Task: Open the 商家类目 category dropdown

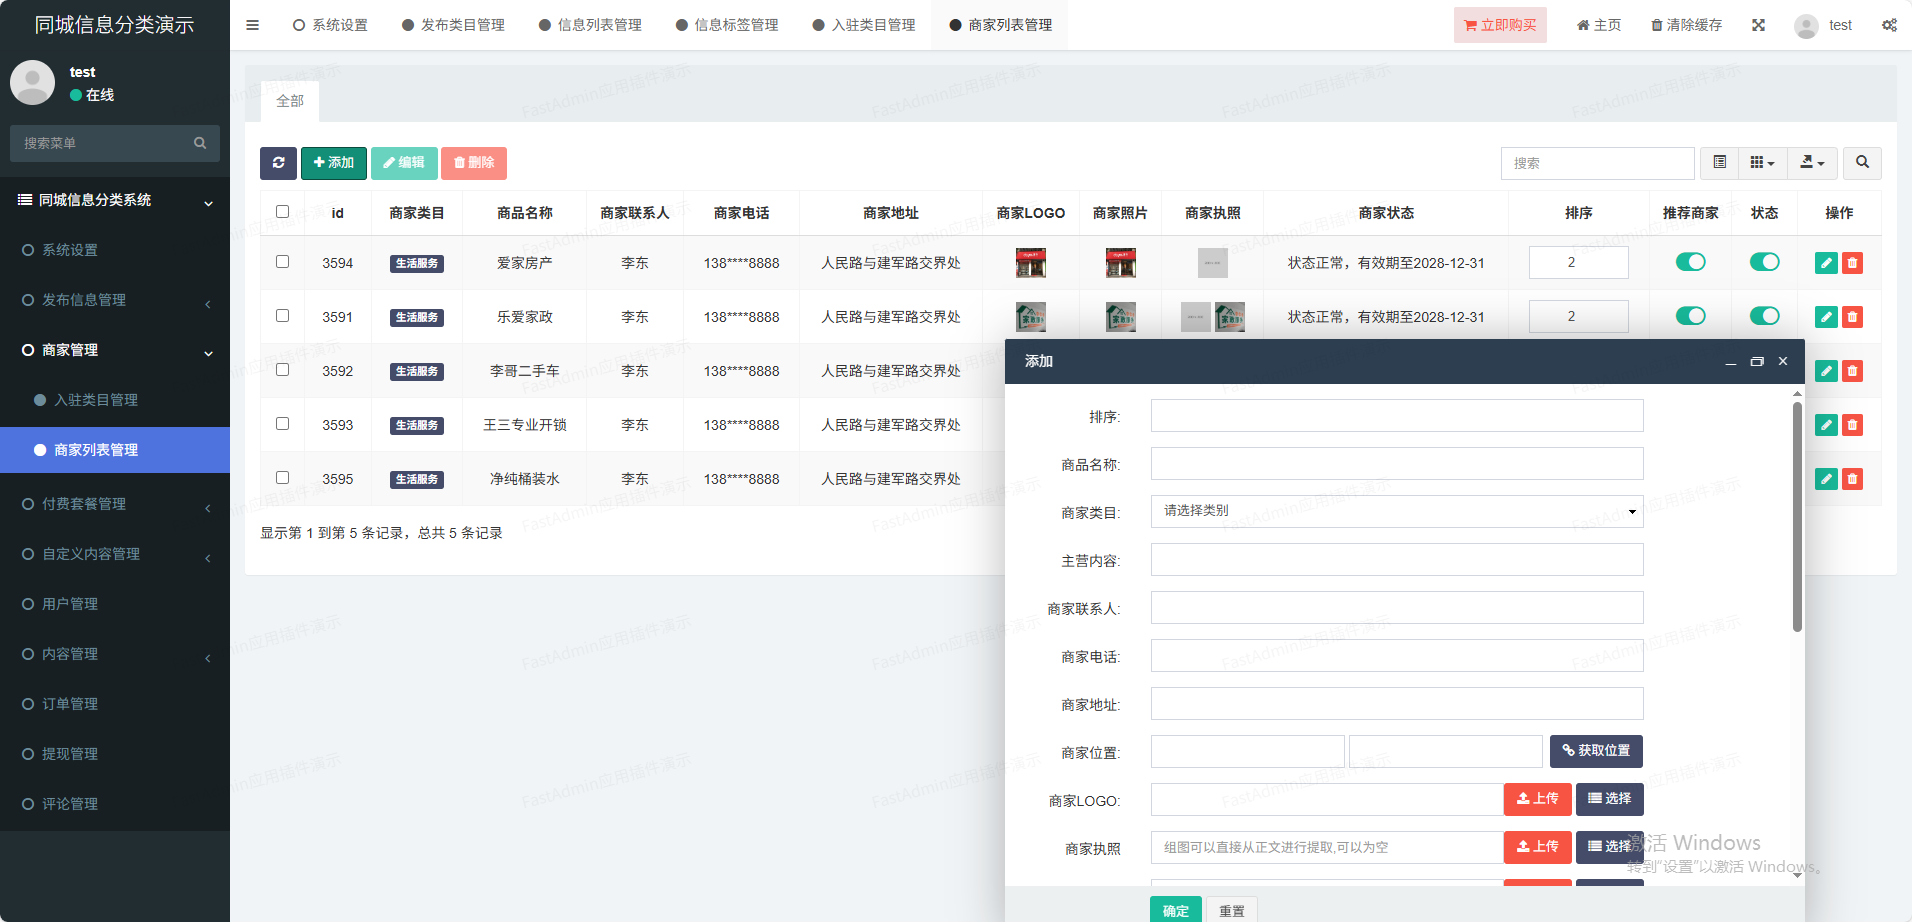Action: point(1396,511)
